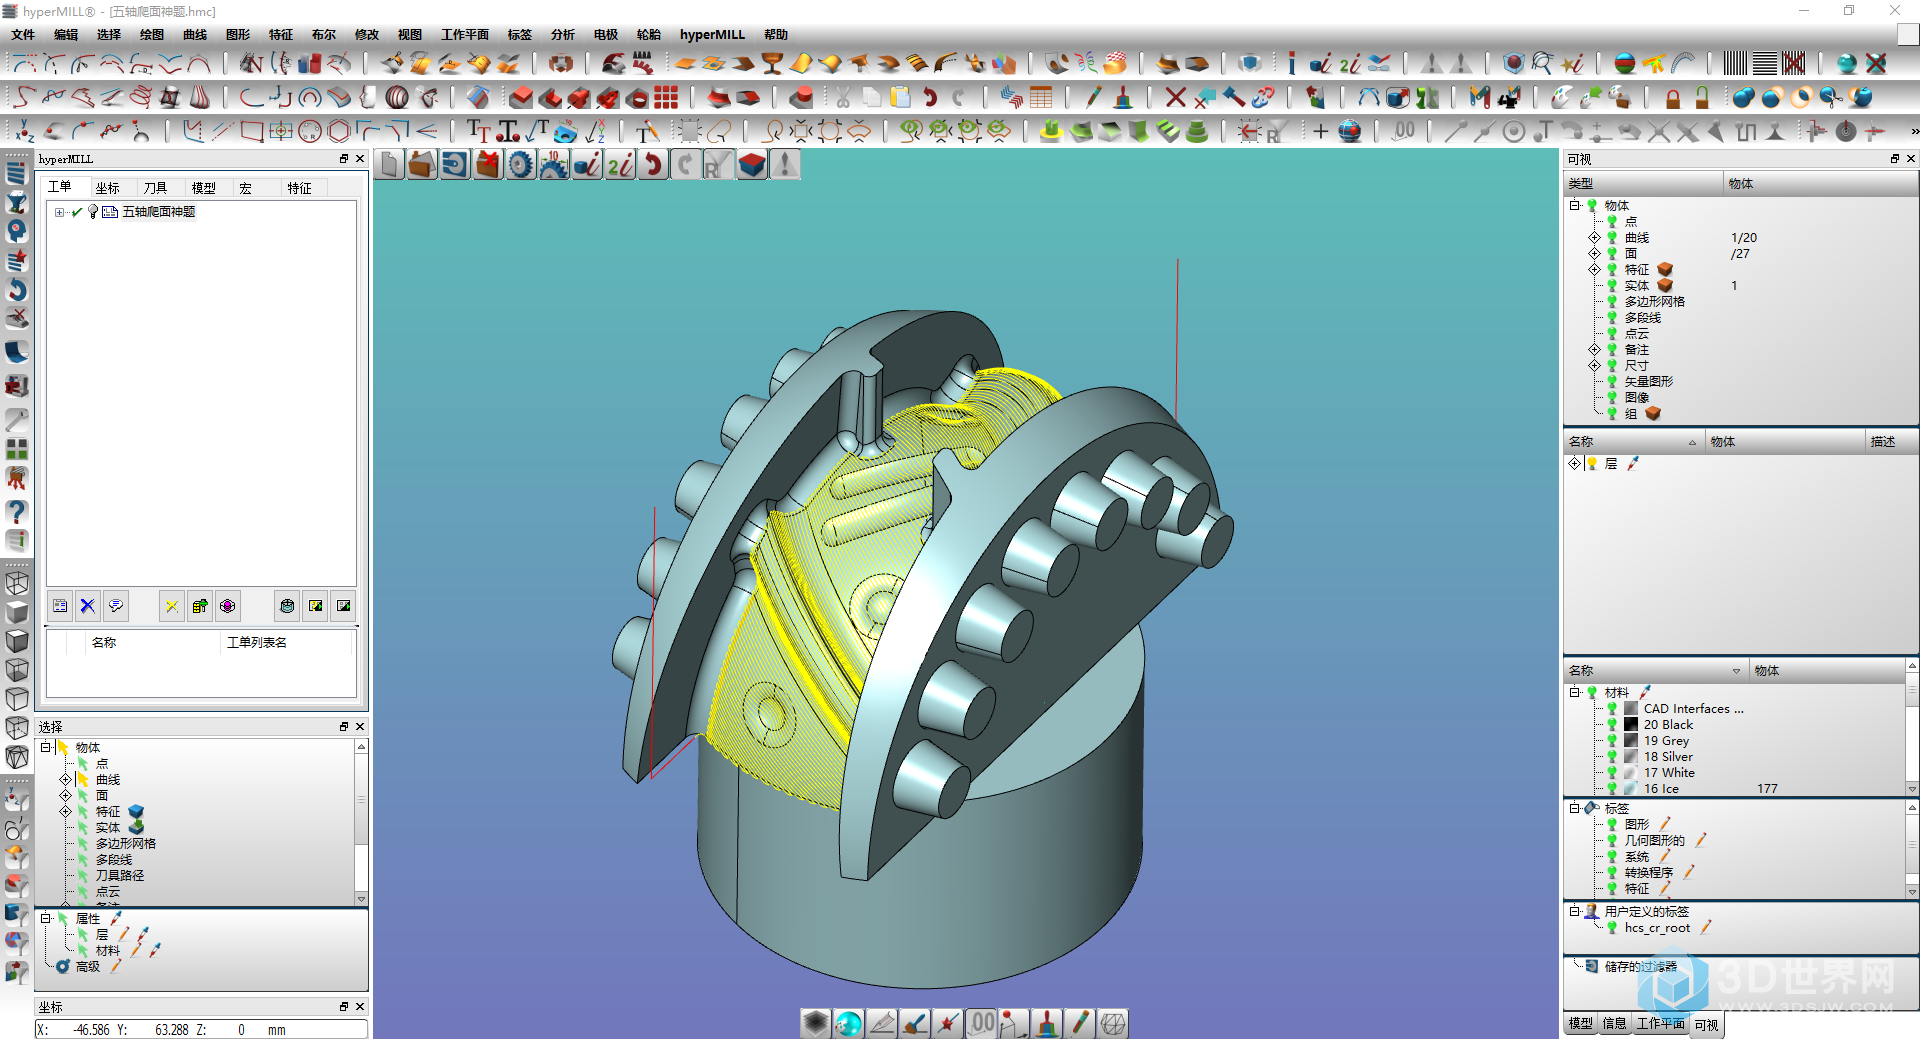Toggle visibility bulb for hcs_cr_root tag
This screenshot has height=1039, width=1920.
click(1612, 927)
